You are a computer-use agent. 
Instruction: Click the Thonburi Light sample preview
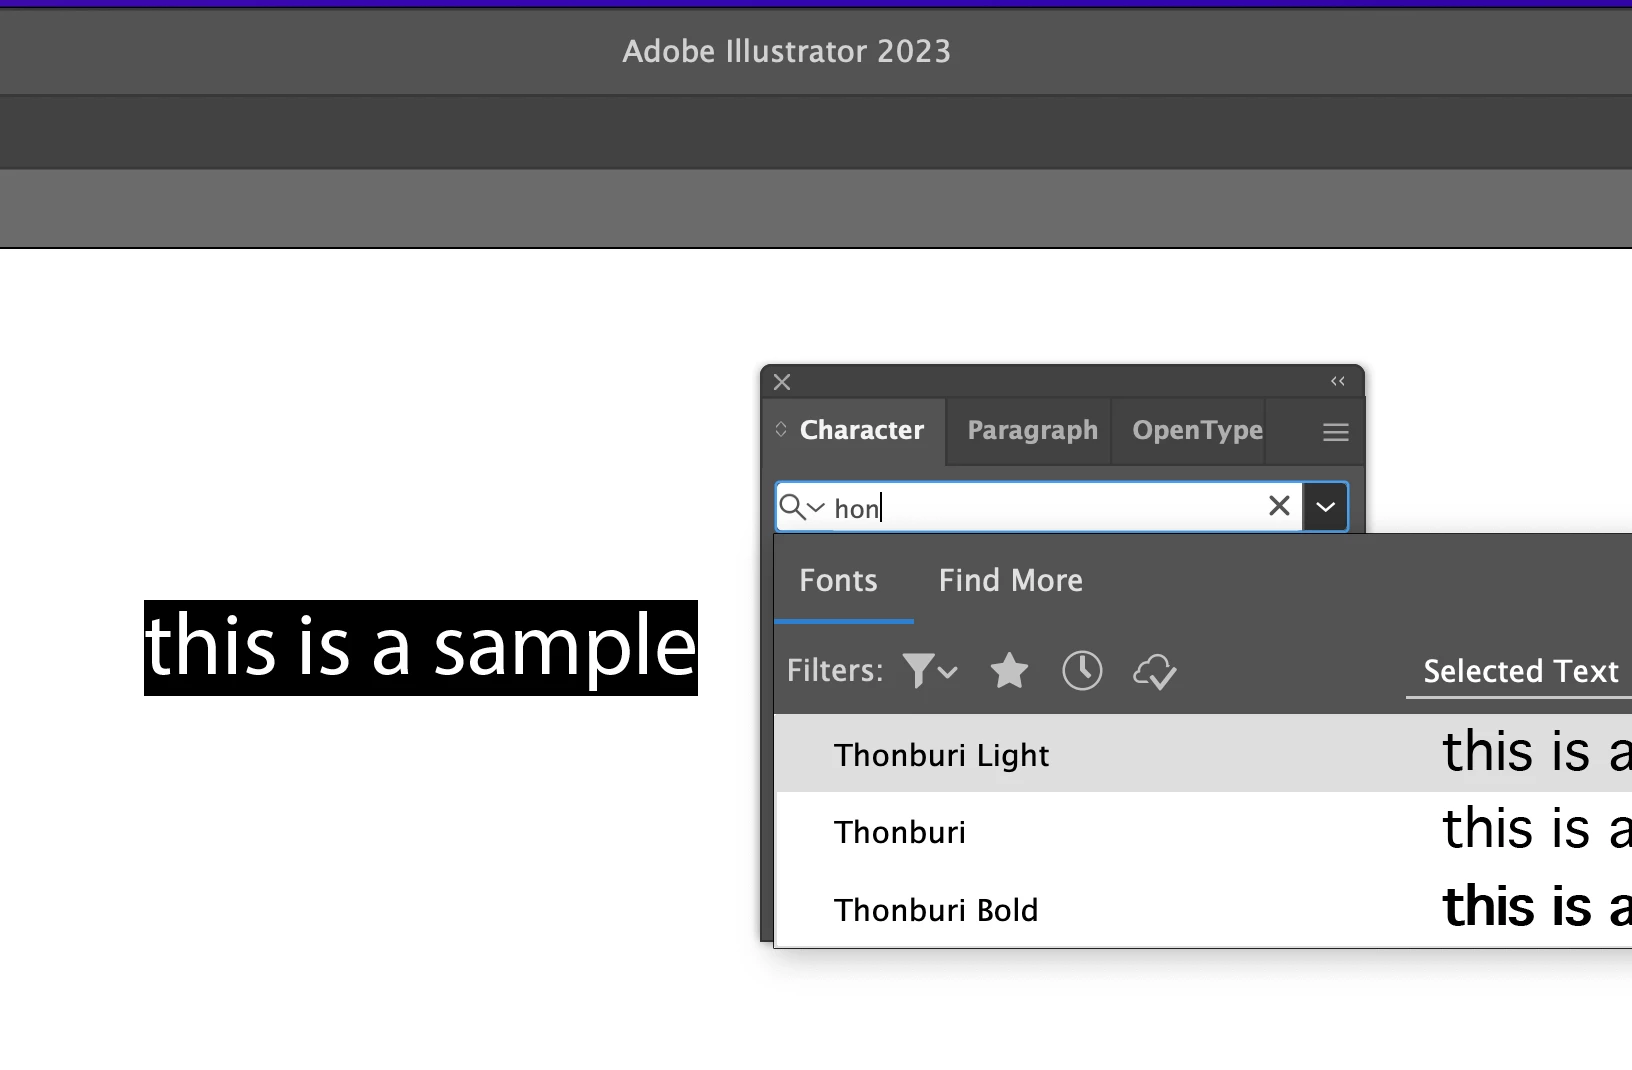1537,751
